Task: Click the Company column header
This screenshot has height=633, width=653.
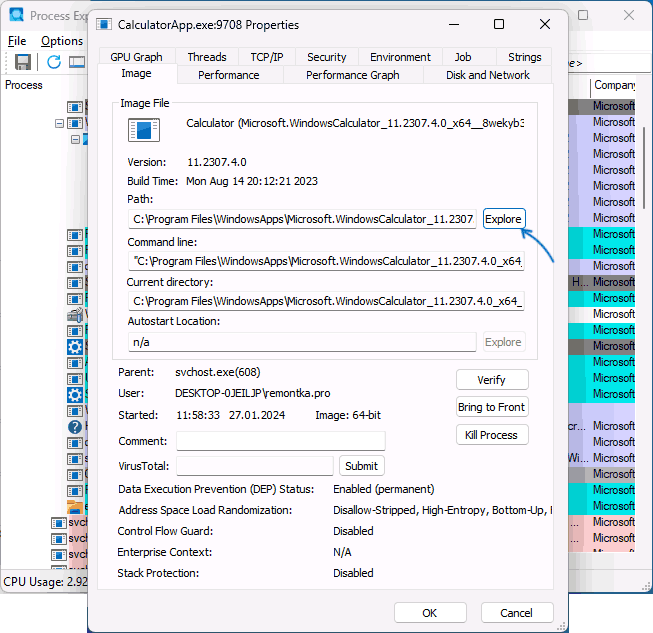Action: pyautogui.click(x=614, y=85)
